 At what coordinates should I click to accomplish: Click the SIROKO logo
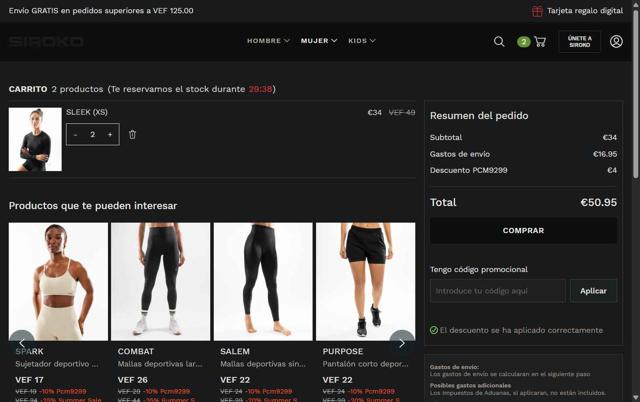tap(46, 41)
